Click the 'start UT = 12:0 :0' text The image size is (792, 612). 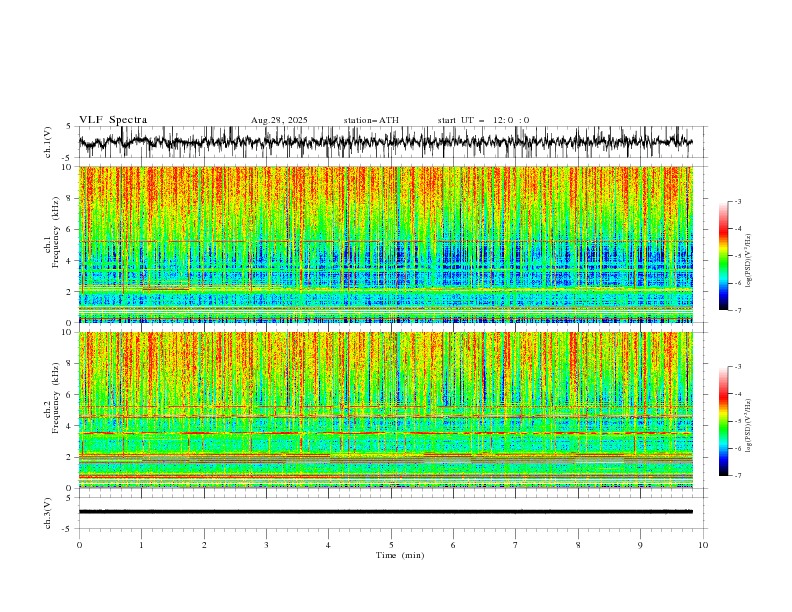(x=484, y=120)
